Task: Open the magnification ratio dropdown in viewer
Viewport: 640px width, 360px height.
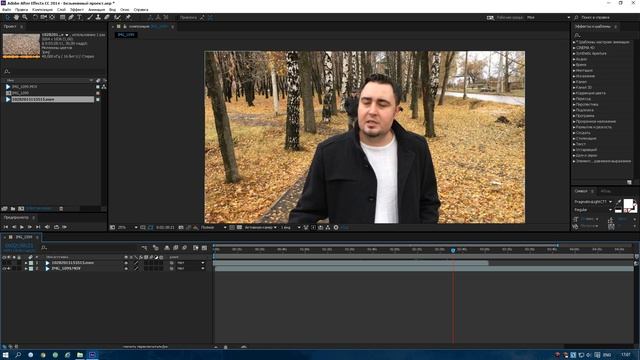Action: [x=127, y=227]
